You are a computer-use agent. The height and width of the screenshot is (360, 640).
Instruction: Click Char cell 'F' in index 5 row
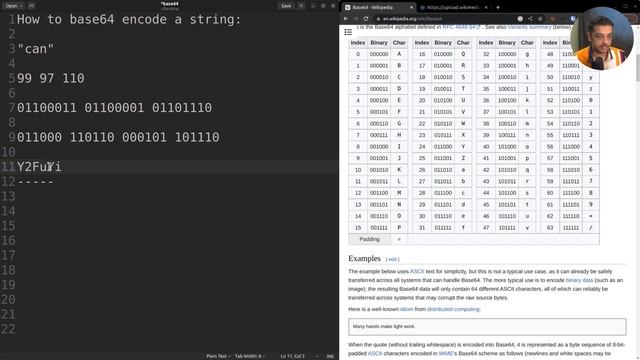pos(399,112)
